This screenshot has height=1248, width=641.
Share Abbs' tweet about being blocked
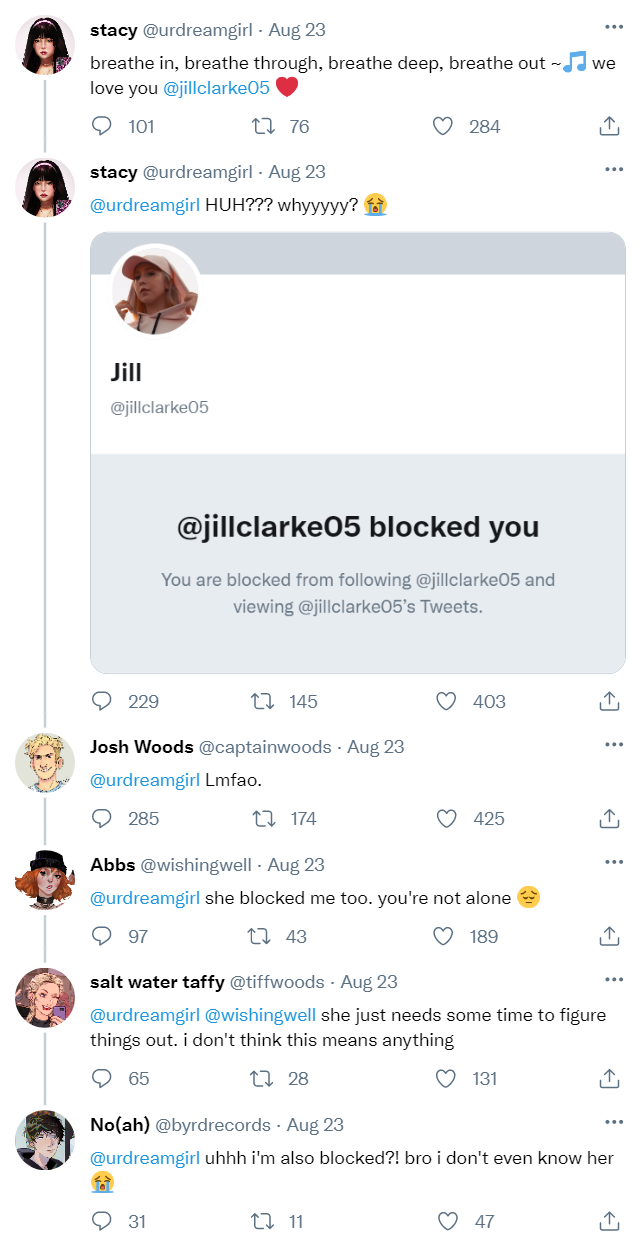click(609, 937)
